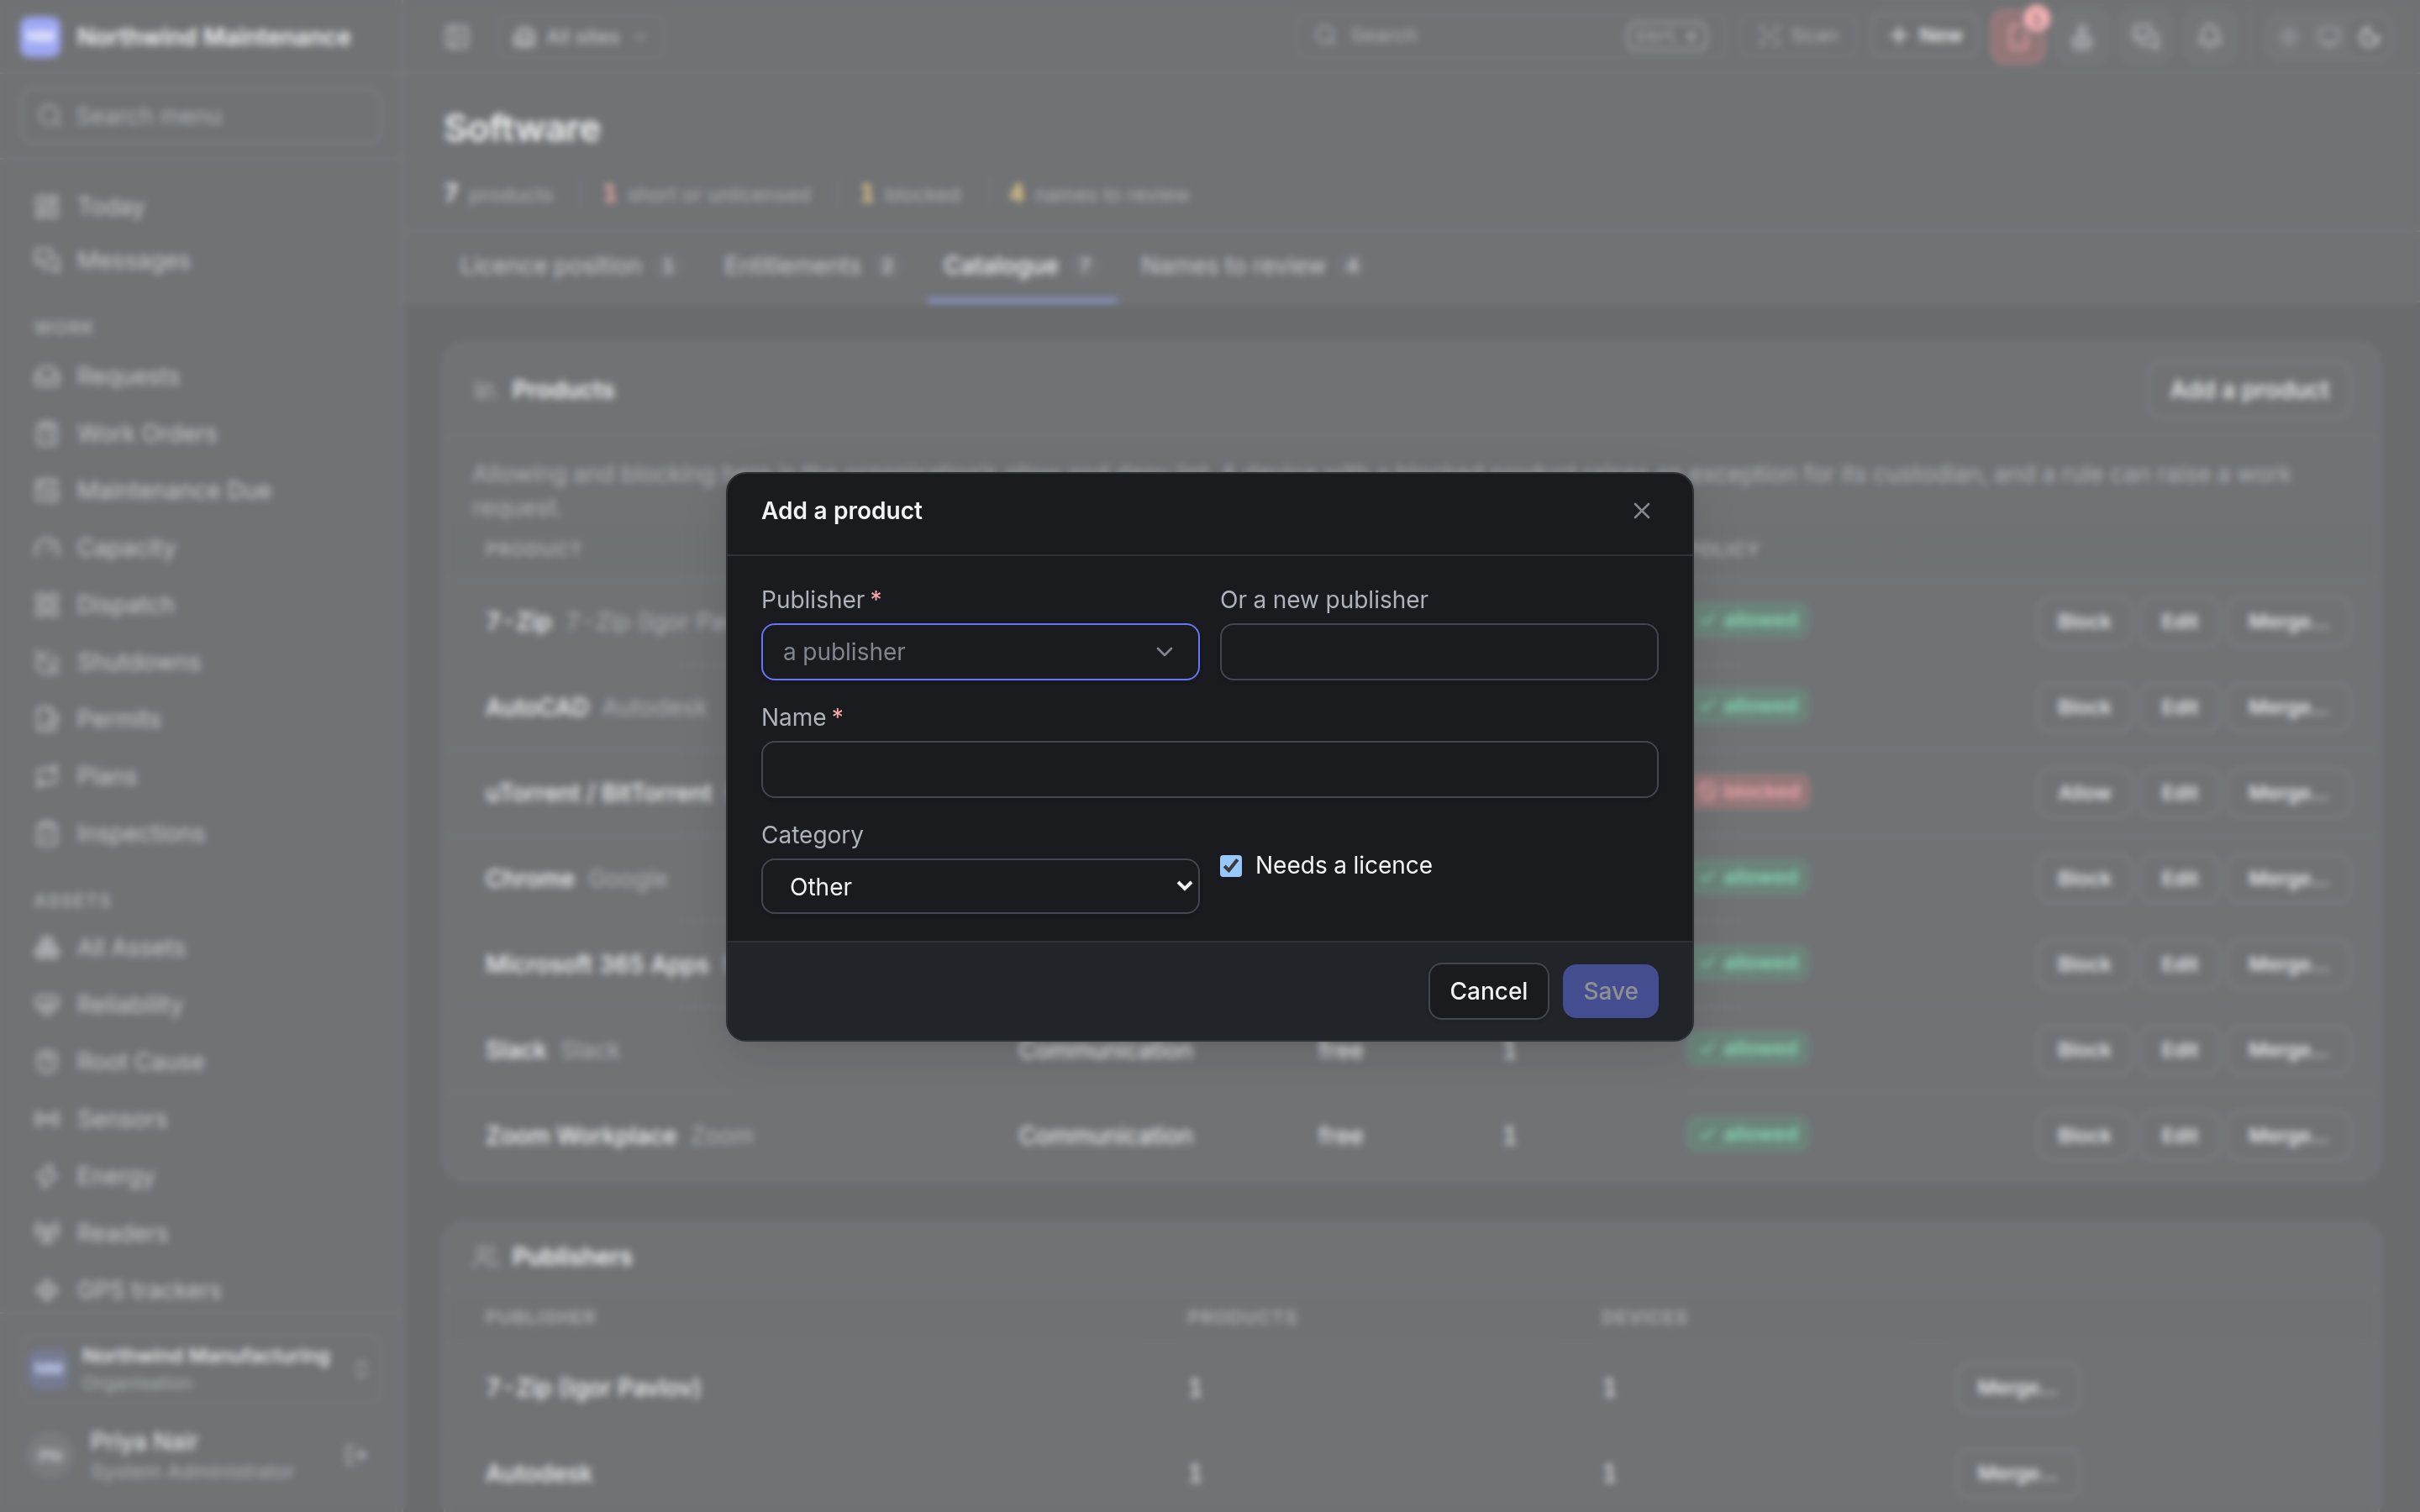Screen dimensions: 2420x1512
Task: Close the Add a product dialog
Action: [1641, 511]
